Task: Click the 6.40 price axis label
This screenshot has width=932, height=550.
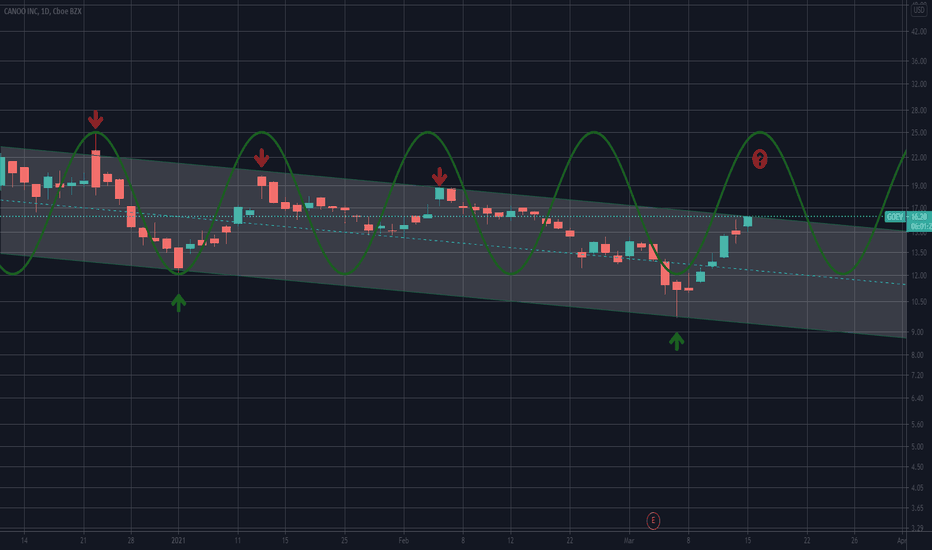Action: coord(919,398)
